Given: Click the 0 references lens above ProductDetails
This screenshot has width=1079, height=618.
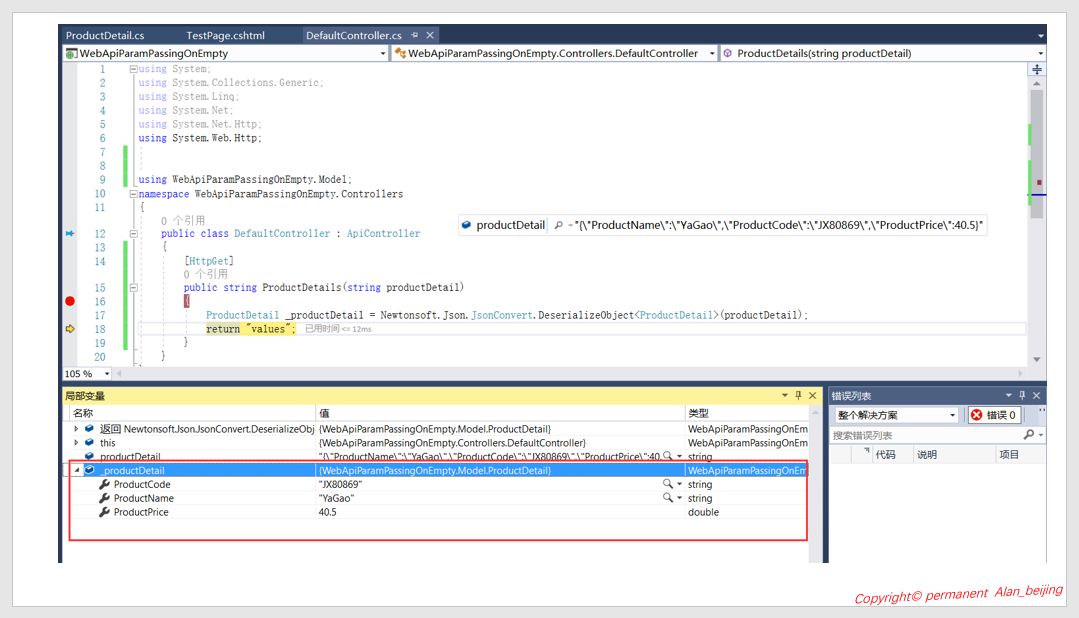Looking at the screenshot, I should coord(205,274).
